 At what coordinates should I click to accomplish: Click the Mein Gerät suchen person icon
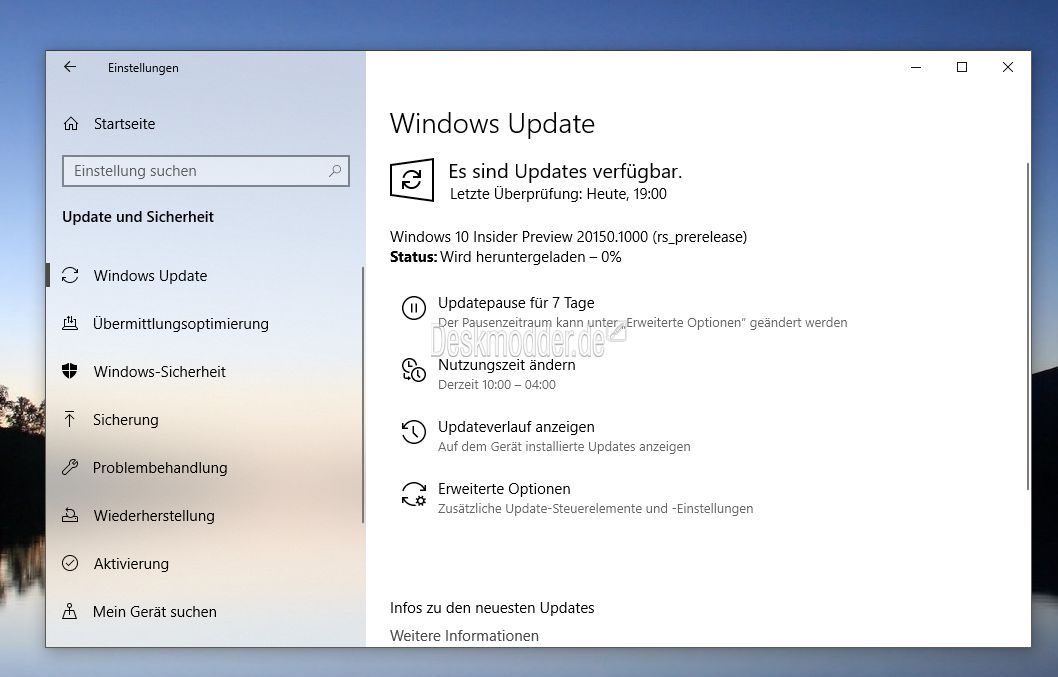70,611
